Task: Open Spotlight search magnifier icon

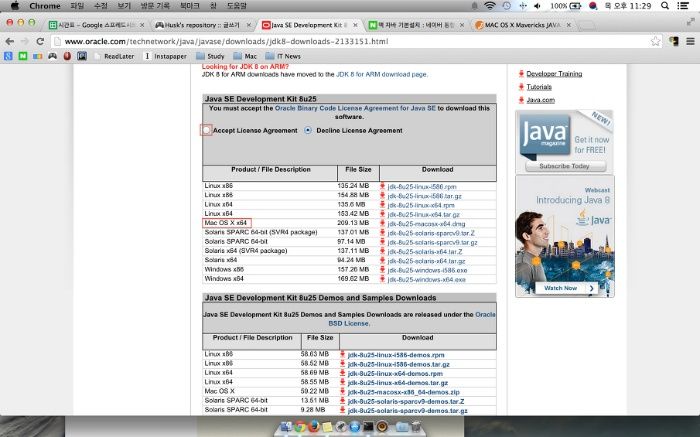Action: 665,6
